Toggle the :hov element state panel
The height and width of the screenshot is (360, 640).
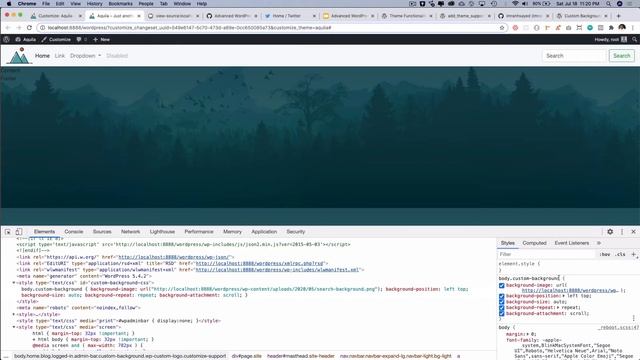click(x=605, y=254)
